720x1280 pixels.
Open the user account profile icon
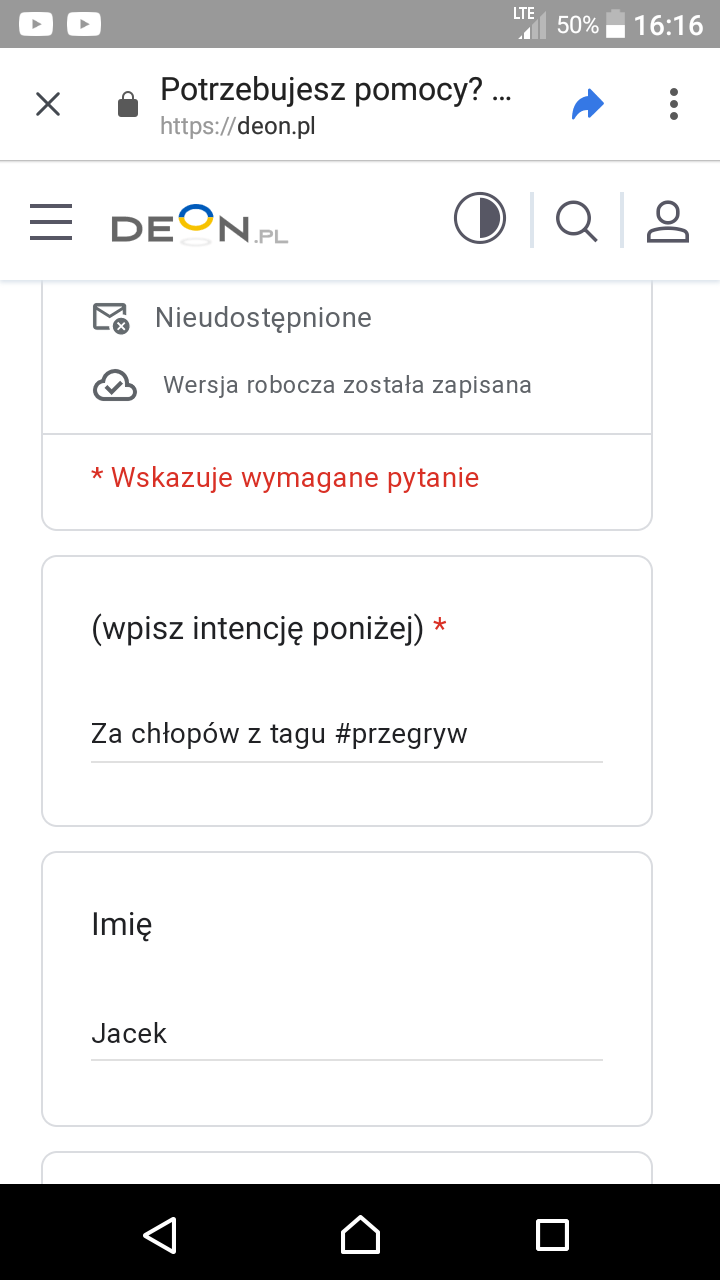pos(668,221)
